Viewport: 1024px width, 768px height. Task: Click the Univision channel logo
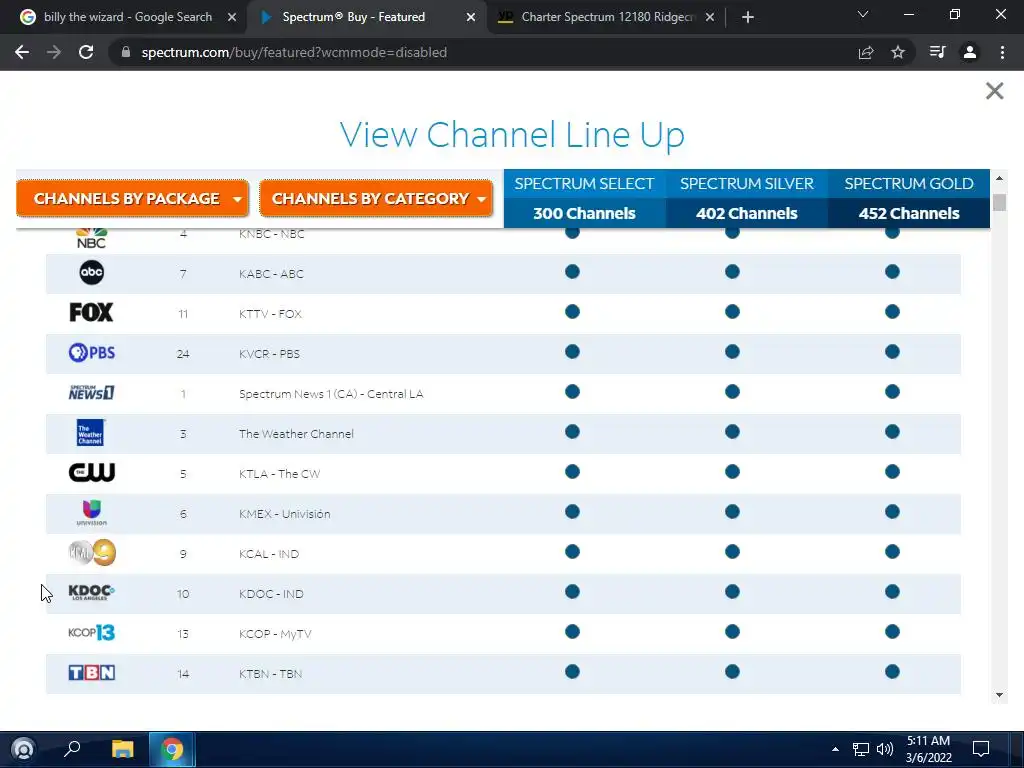(x=91, y=513)
